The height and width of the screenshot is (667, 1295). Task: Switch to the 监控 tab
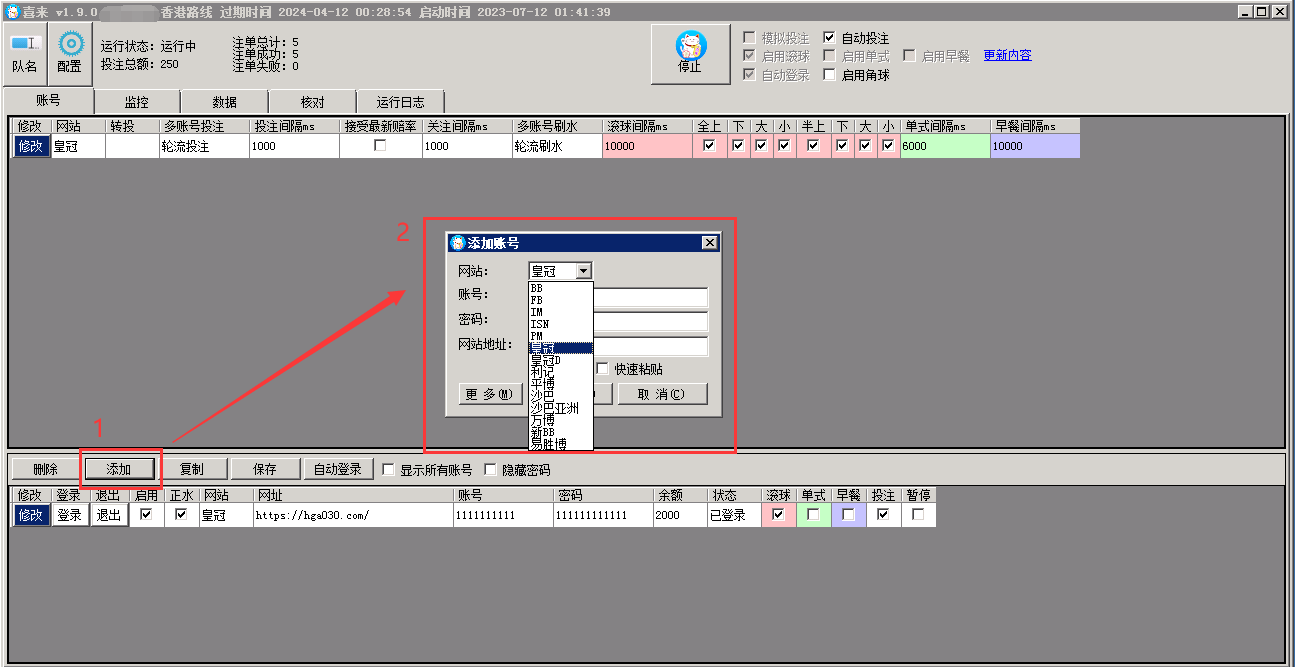(x=137, y=102)
